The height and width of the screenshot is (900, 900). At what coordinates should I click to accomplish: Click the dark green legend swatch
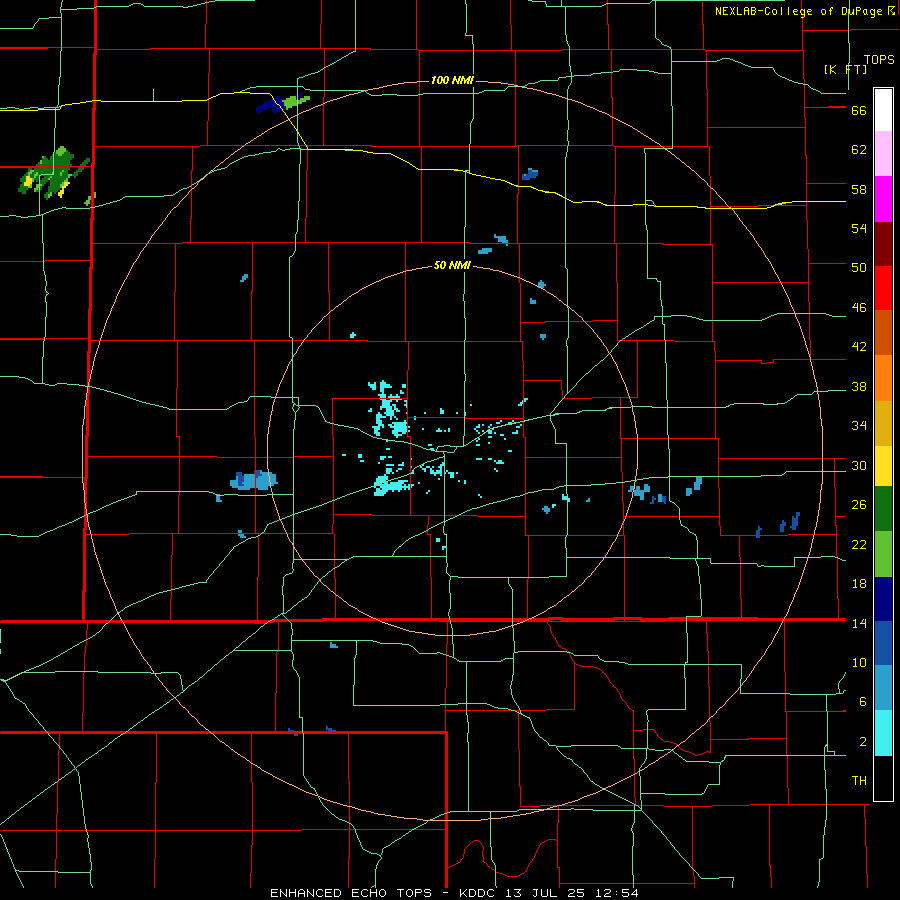(883, 509)
